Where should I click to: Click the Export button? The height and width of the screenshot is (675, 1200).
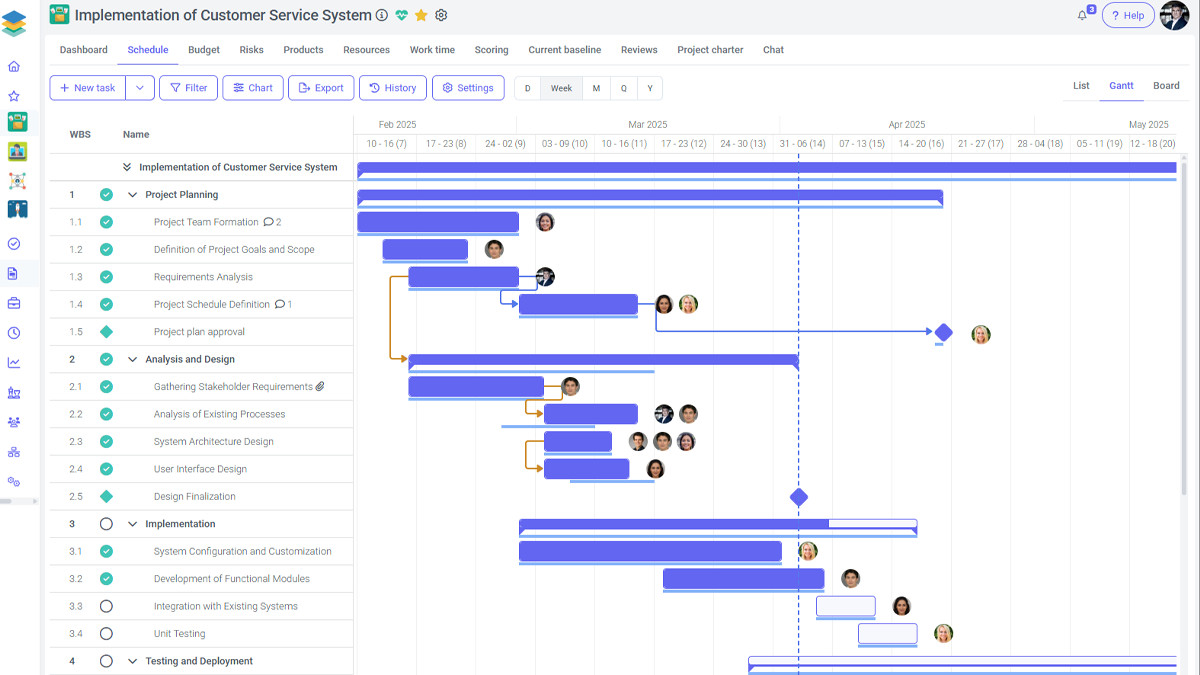tap(321, 88)
